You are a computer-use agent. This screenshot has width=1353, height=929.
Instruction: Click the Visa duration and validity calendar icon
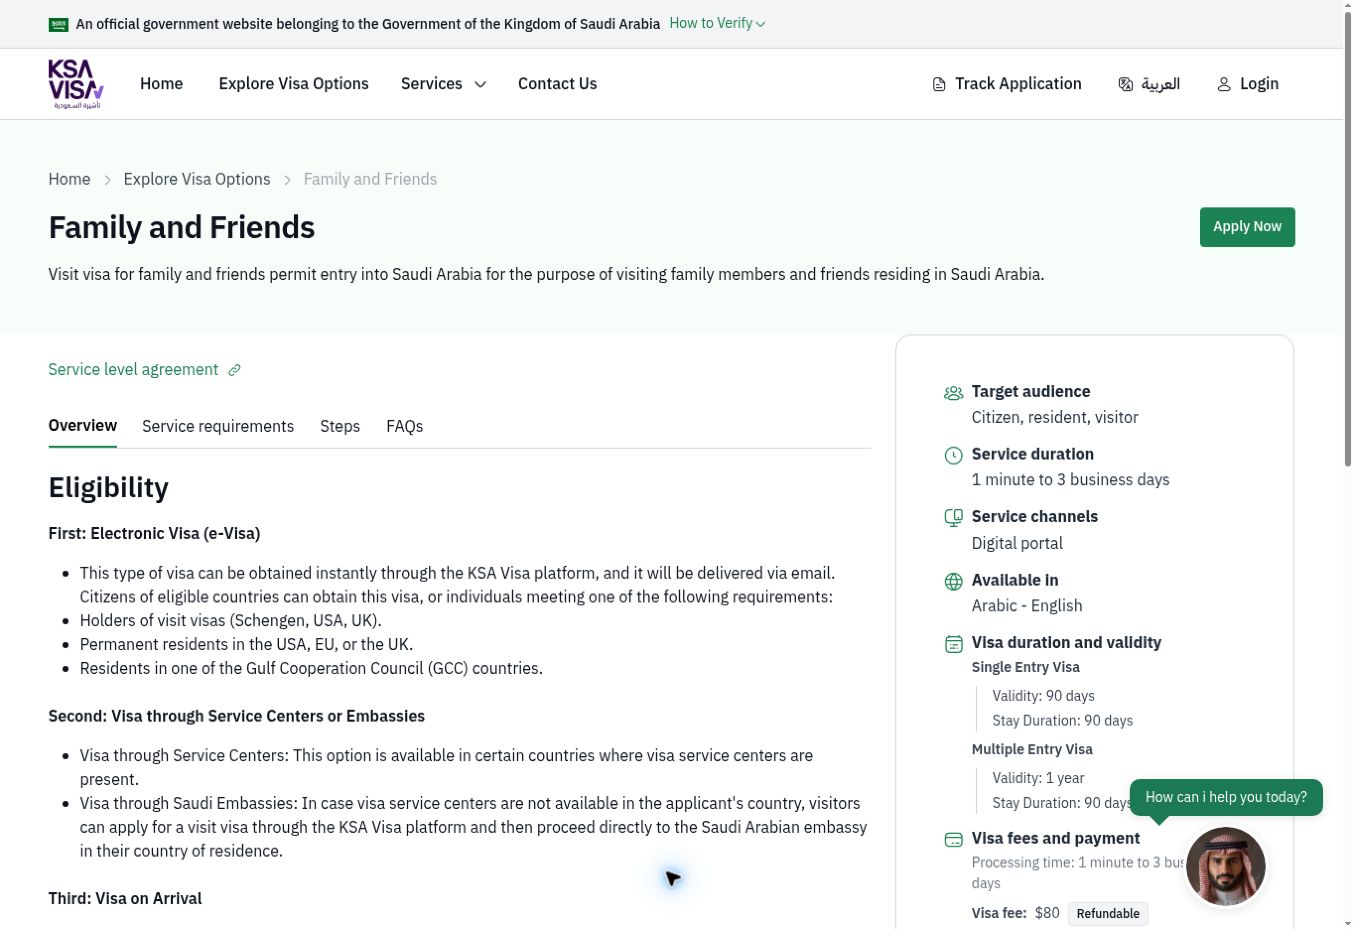(x=954, y=644)
